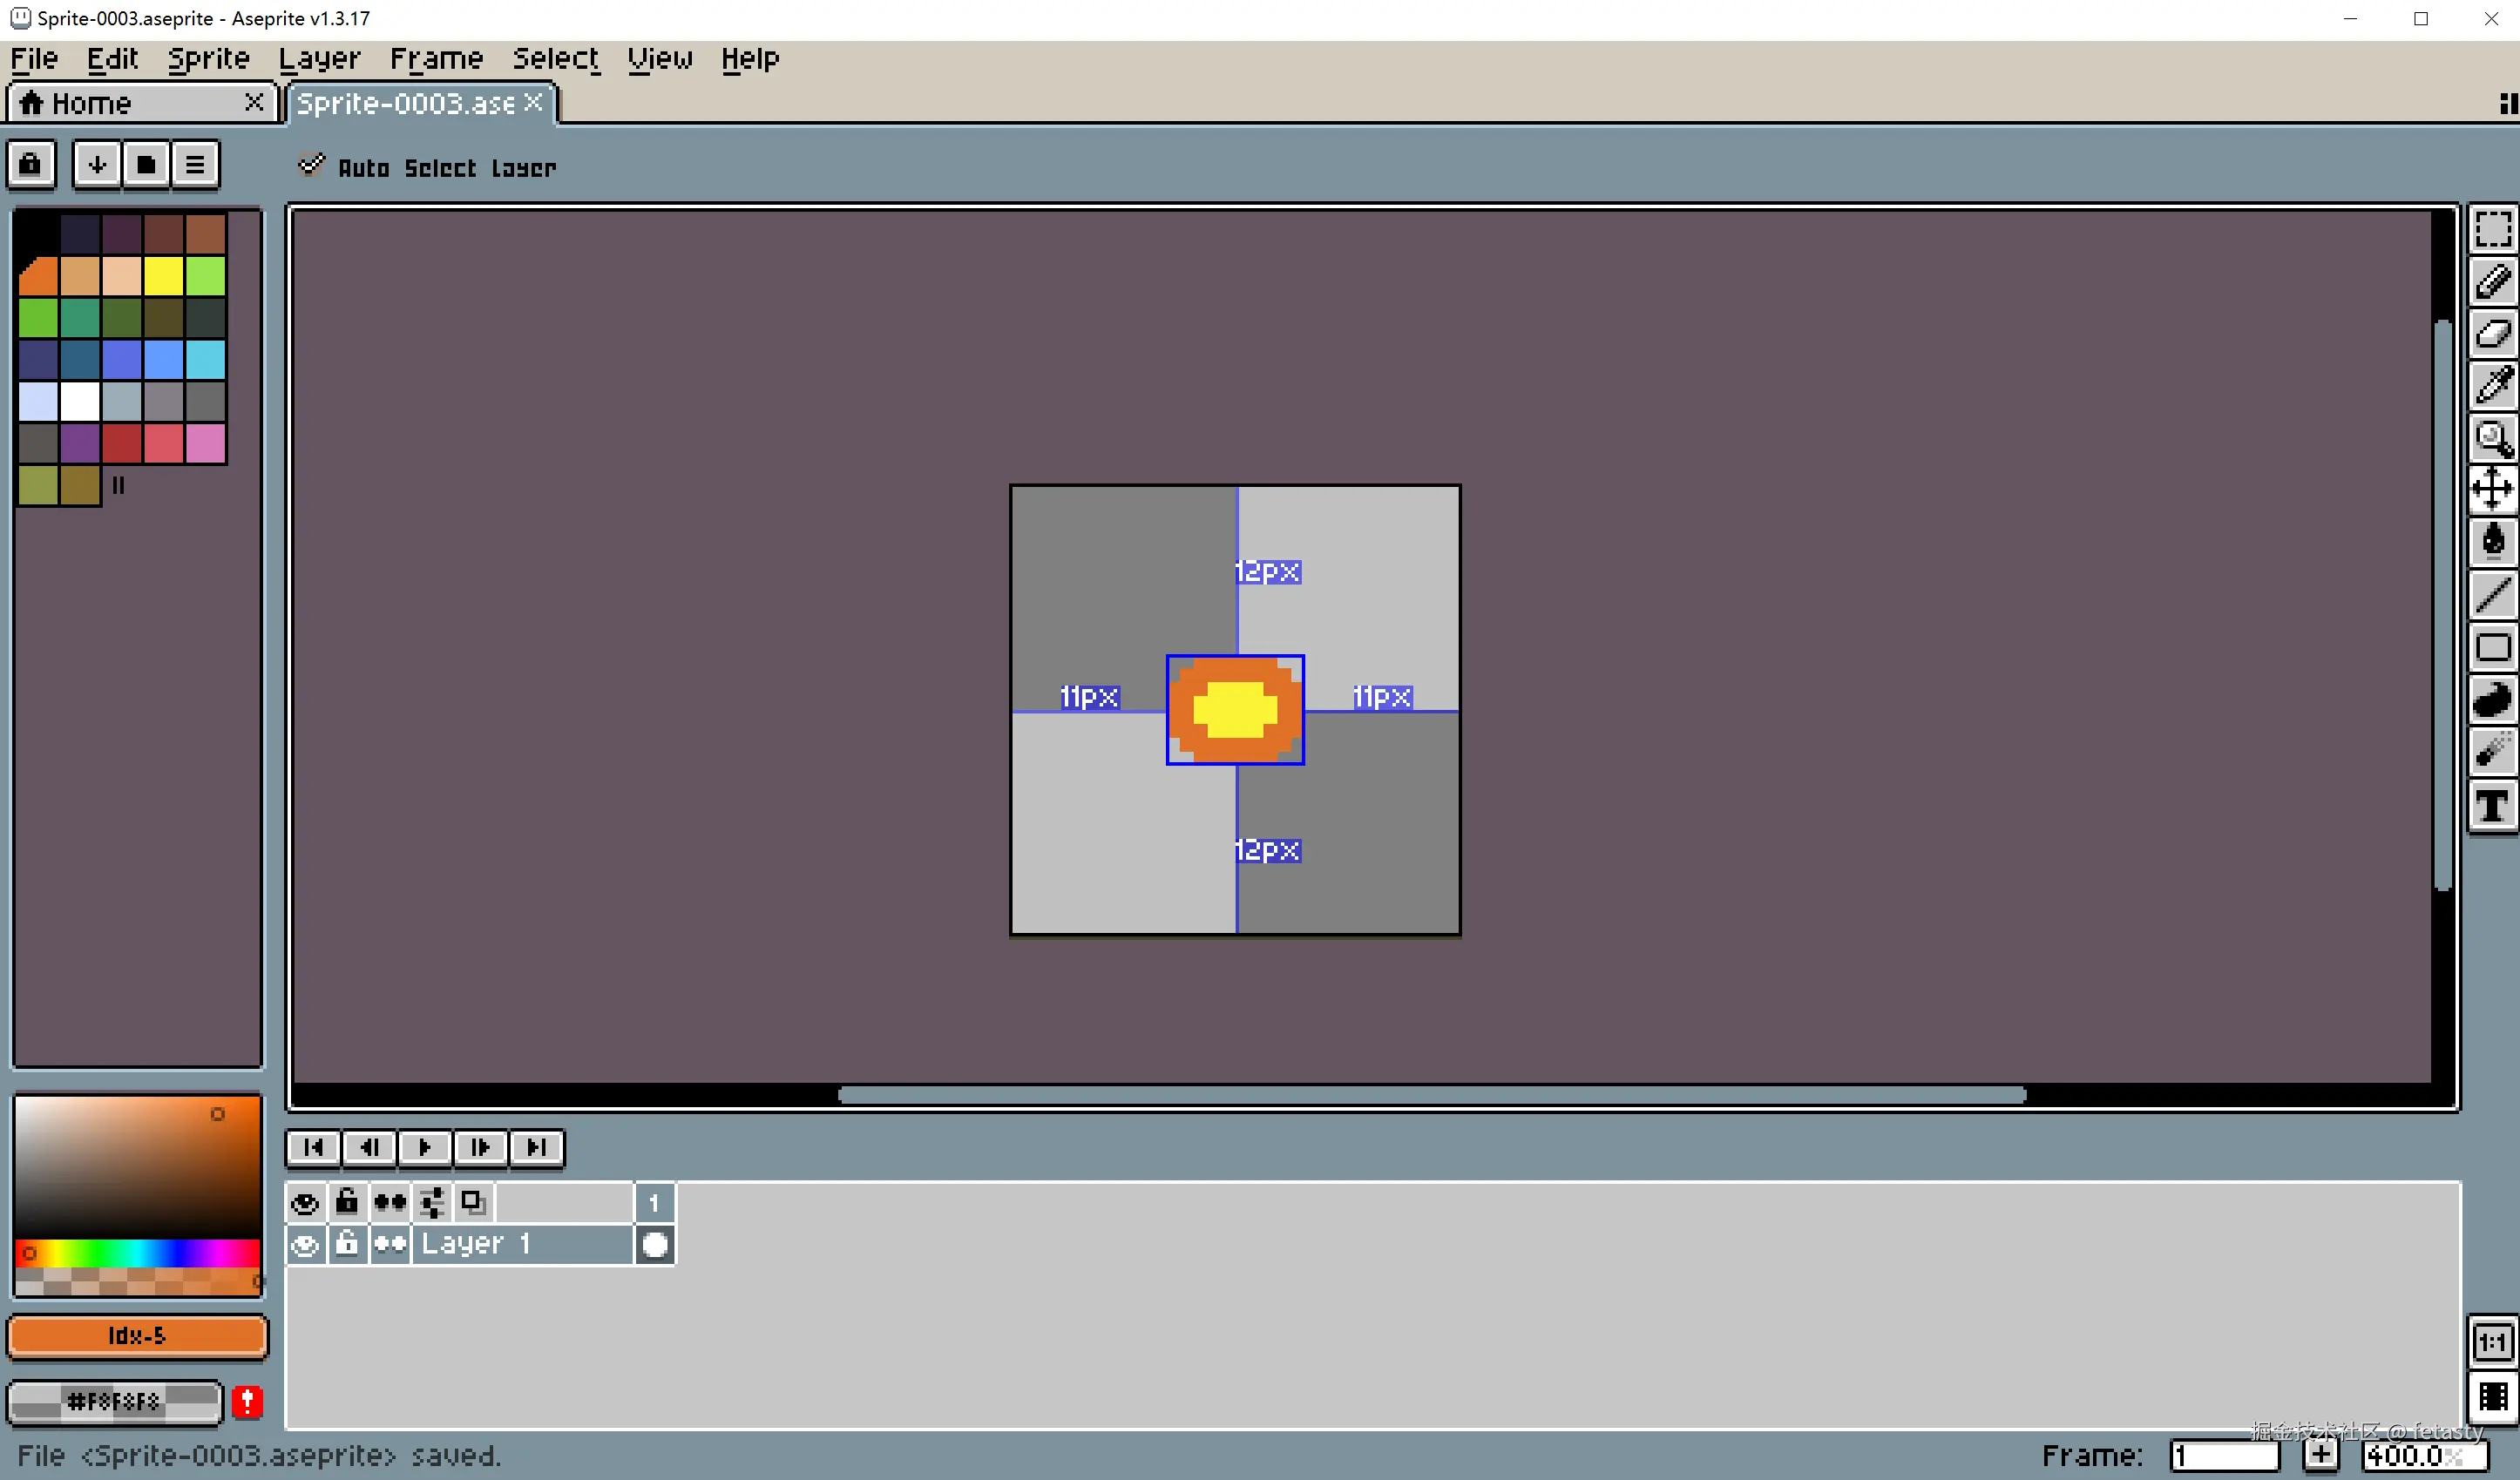Click the onion skin icon in timeline header
This screenshot has height=1480, width=2520.
click(x=472, y=1202)
